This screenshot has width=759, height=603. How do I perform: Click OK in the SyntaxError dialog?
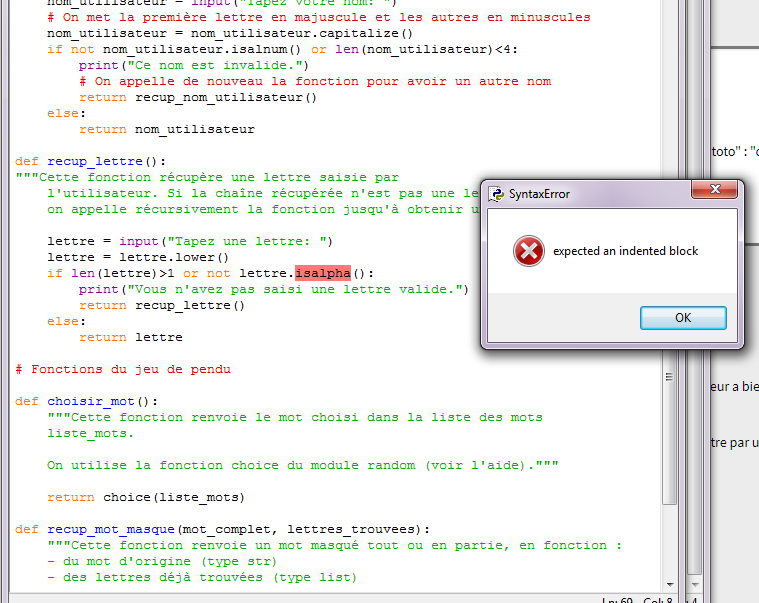coord(683,317)
